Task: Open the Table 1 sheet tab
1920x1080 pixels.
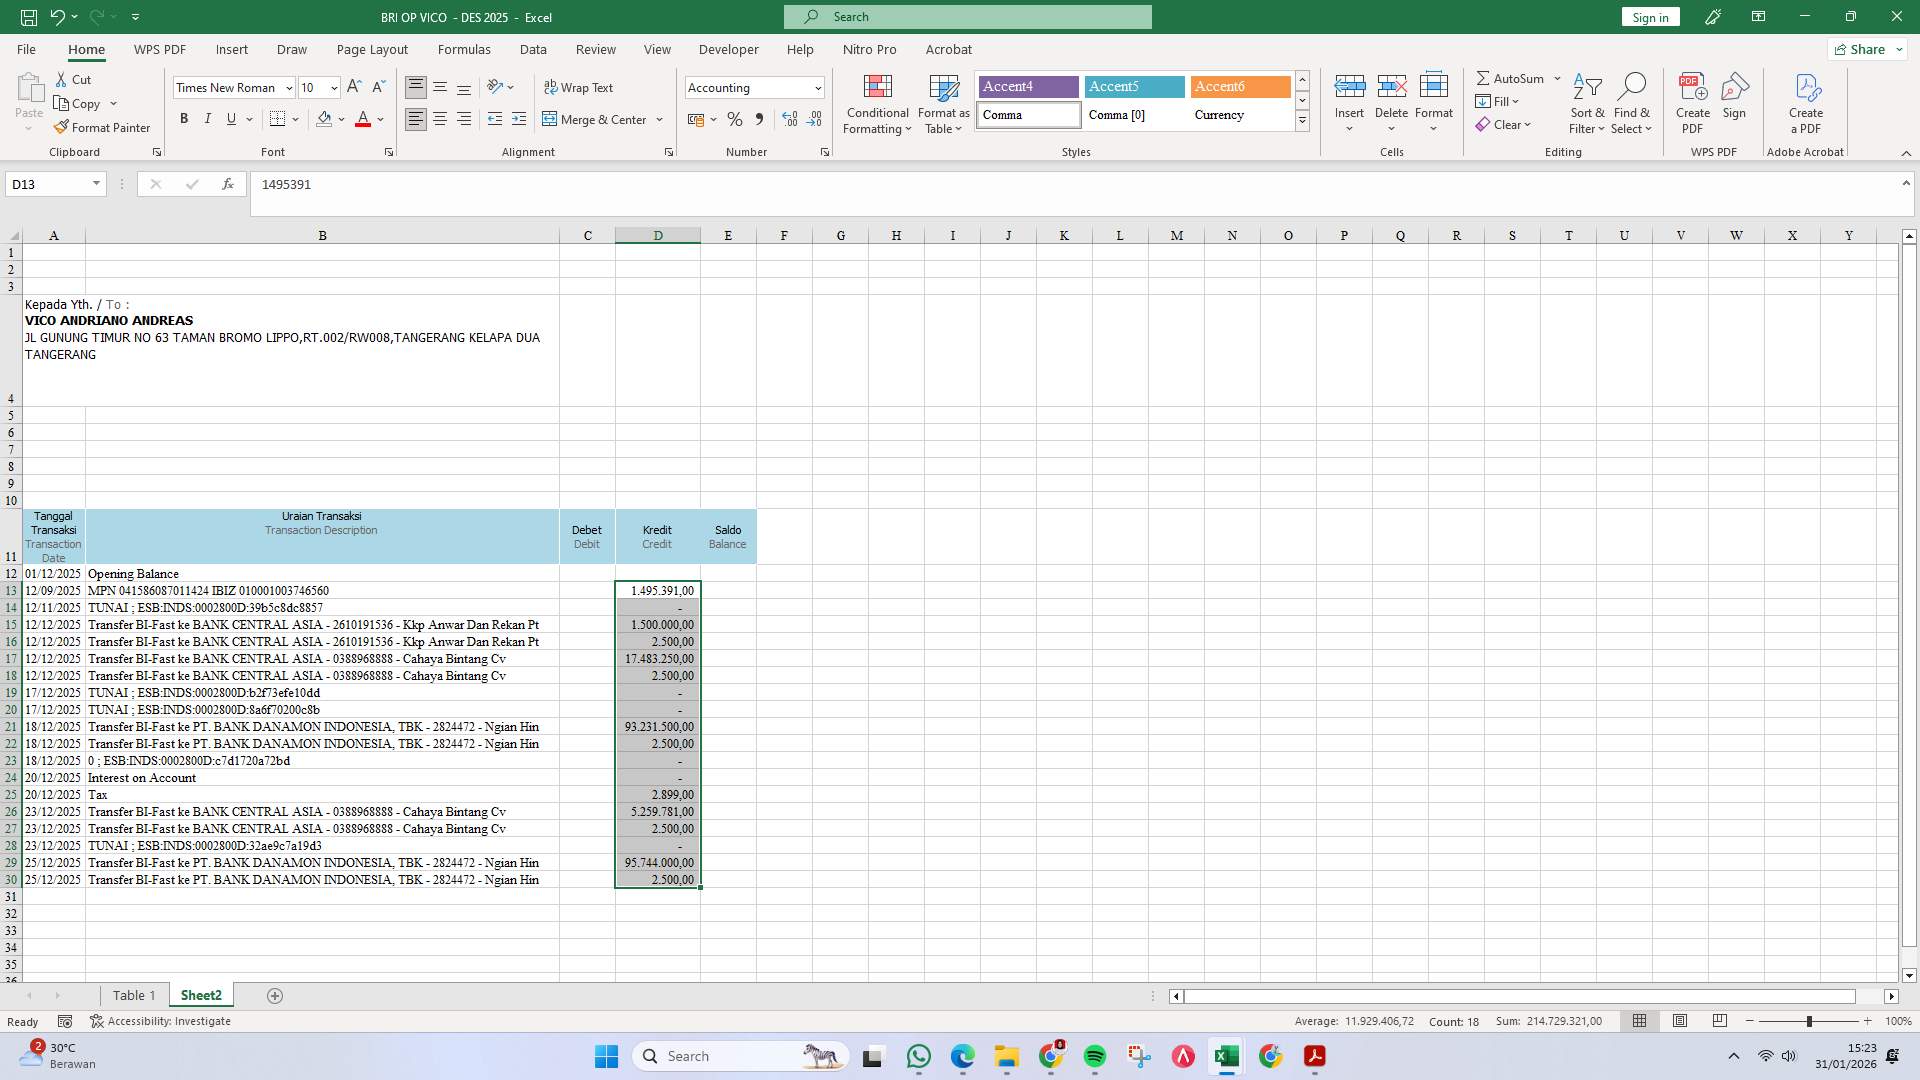Action: (x=134, y=995)
